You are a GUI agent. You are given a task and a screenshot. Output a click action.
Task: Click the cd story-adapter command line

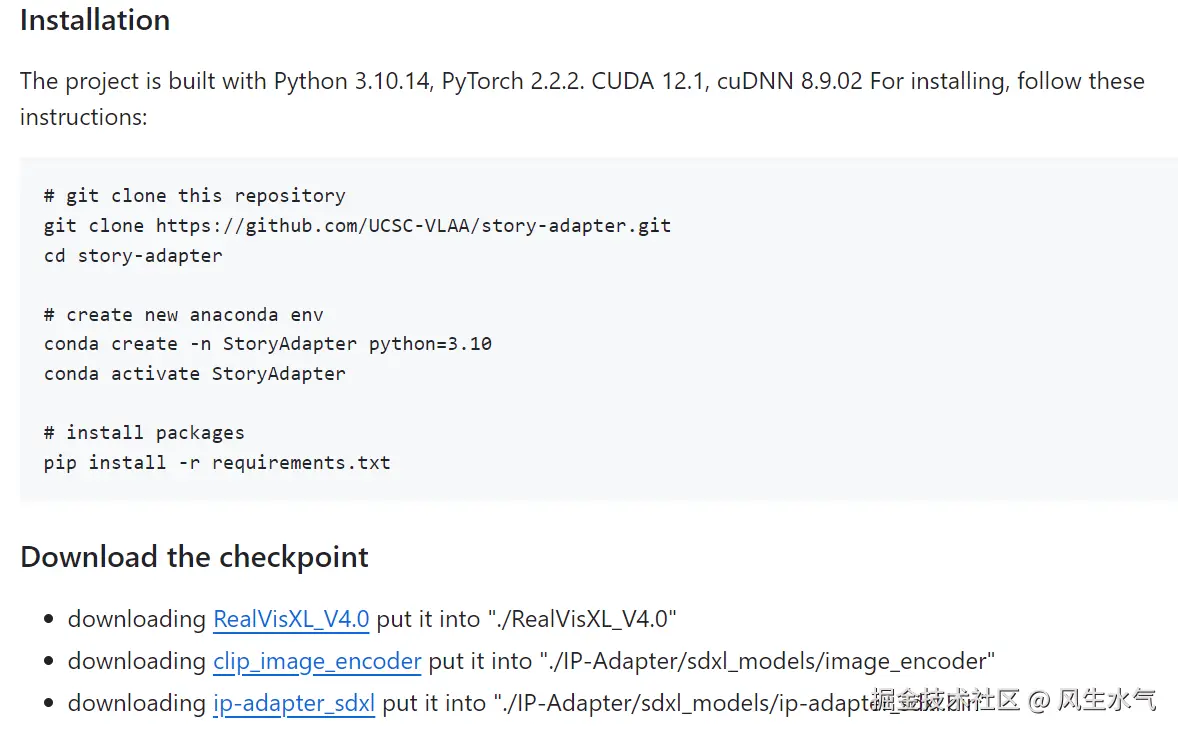pos(133,255)
